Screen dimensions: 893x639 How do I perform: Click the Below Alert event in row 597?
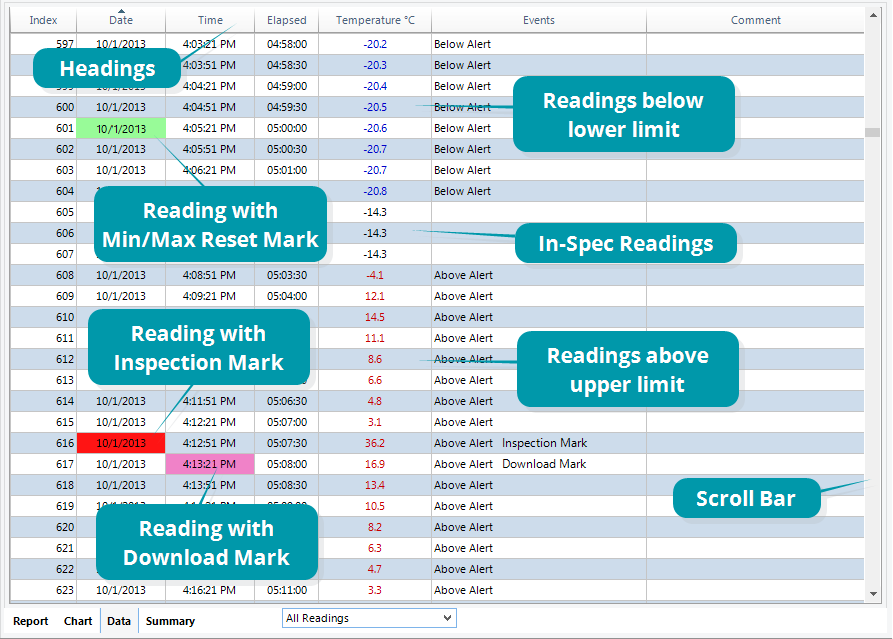tap(462, 44)
